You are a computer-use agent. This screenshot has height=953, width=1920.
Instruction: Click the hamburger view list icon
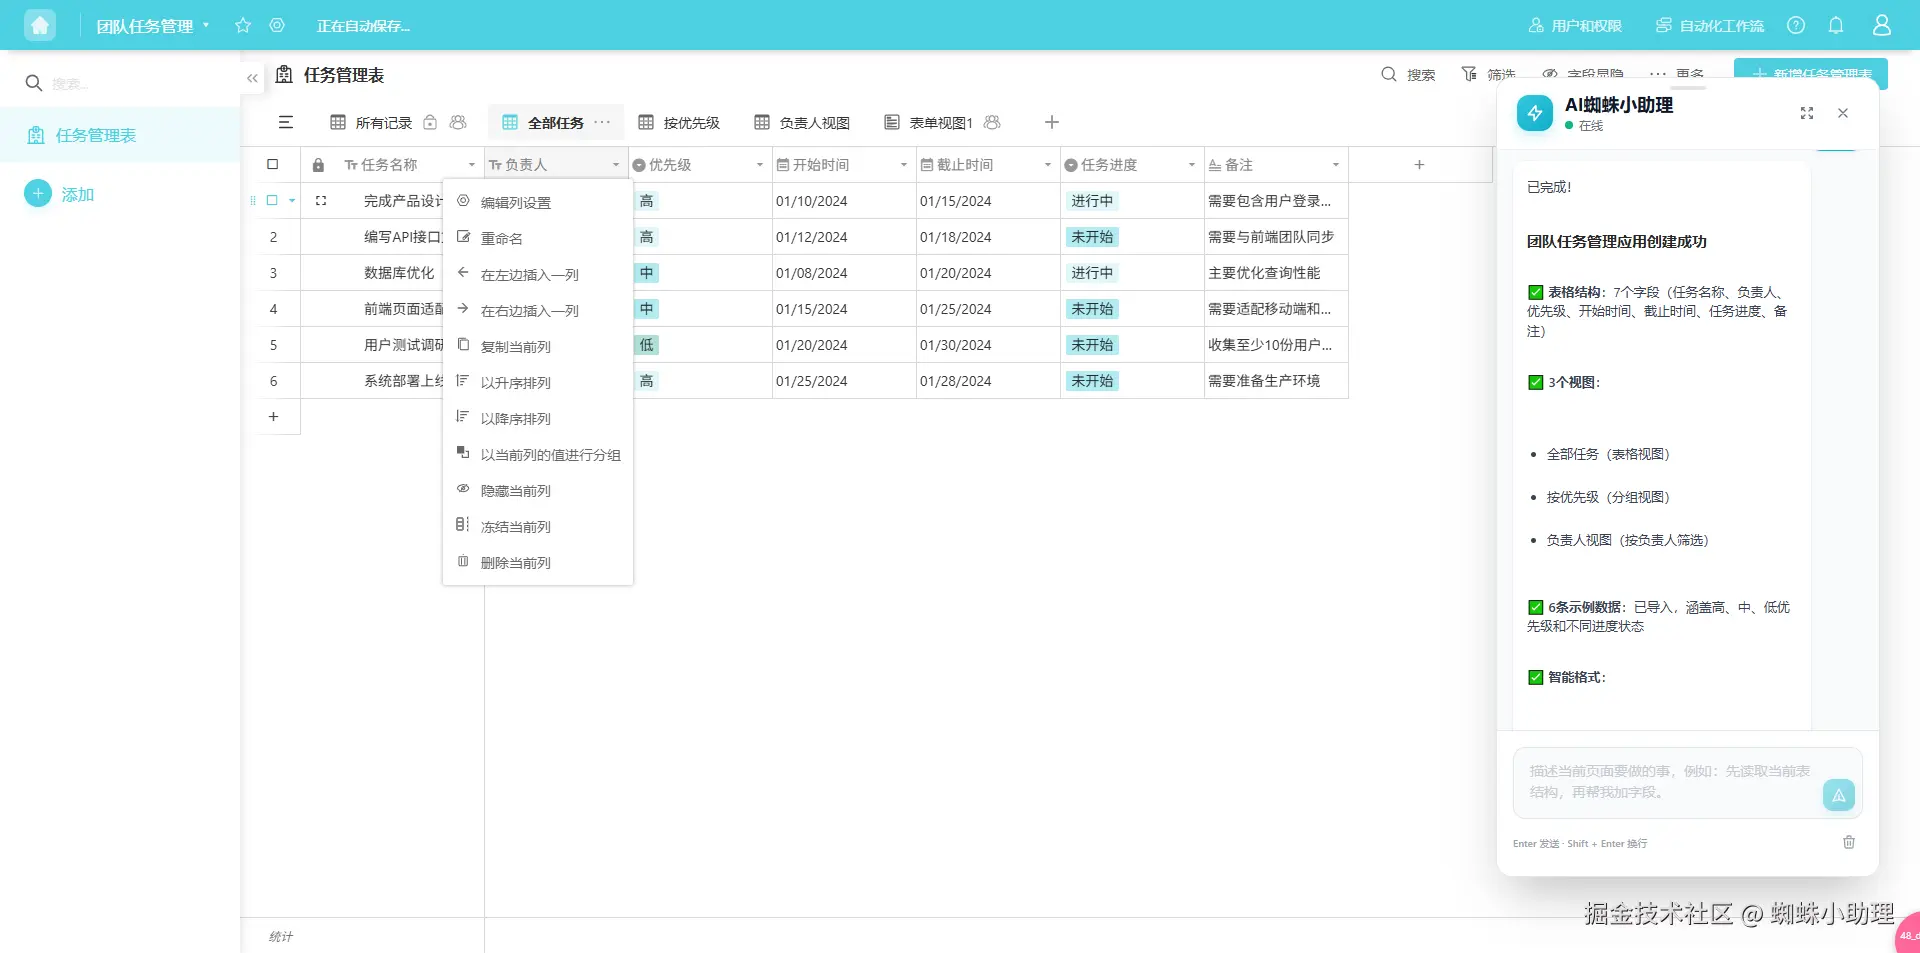pyautogui.click(x=285, y=122)
